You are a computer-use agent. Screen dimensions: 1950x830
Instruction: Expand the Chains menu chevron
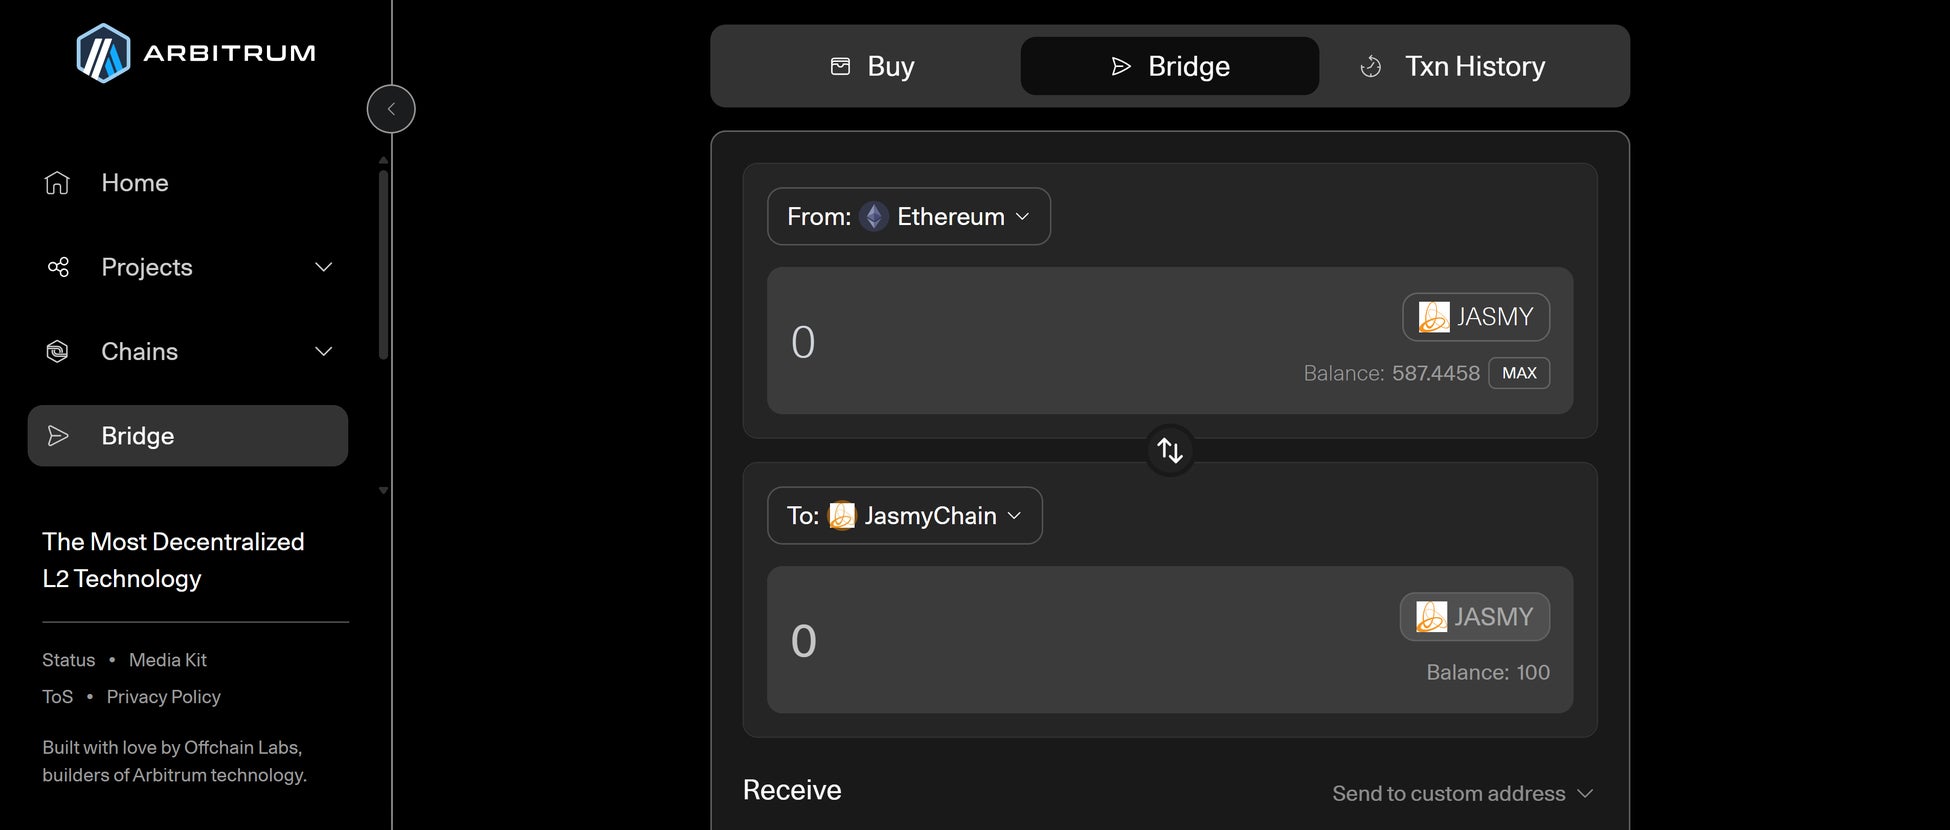(323, 352)
